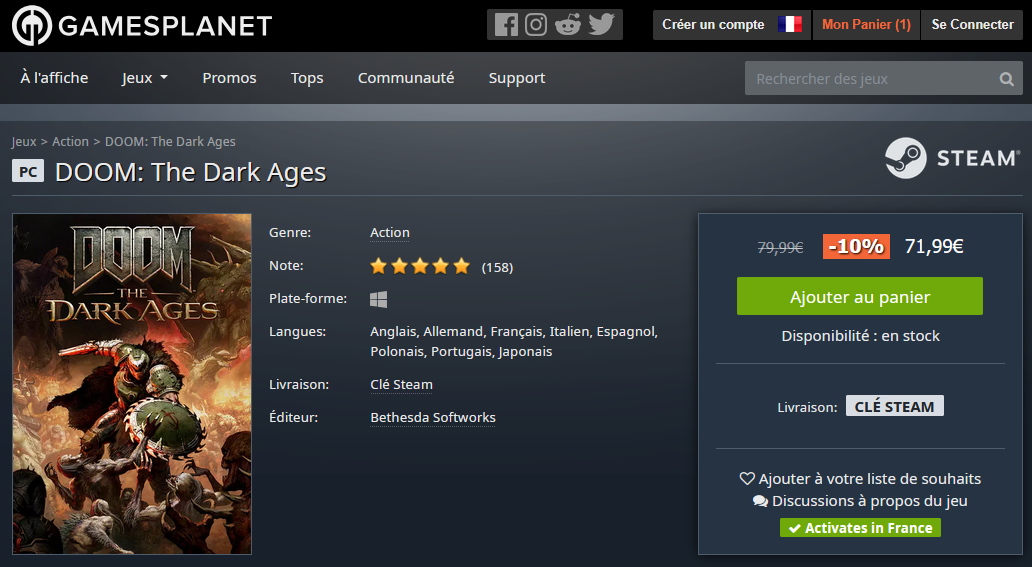Click Activates in France badge
1032x567 pixels.
pos(860,527)
